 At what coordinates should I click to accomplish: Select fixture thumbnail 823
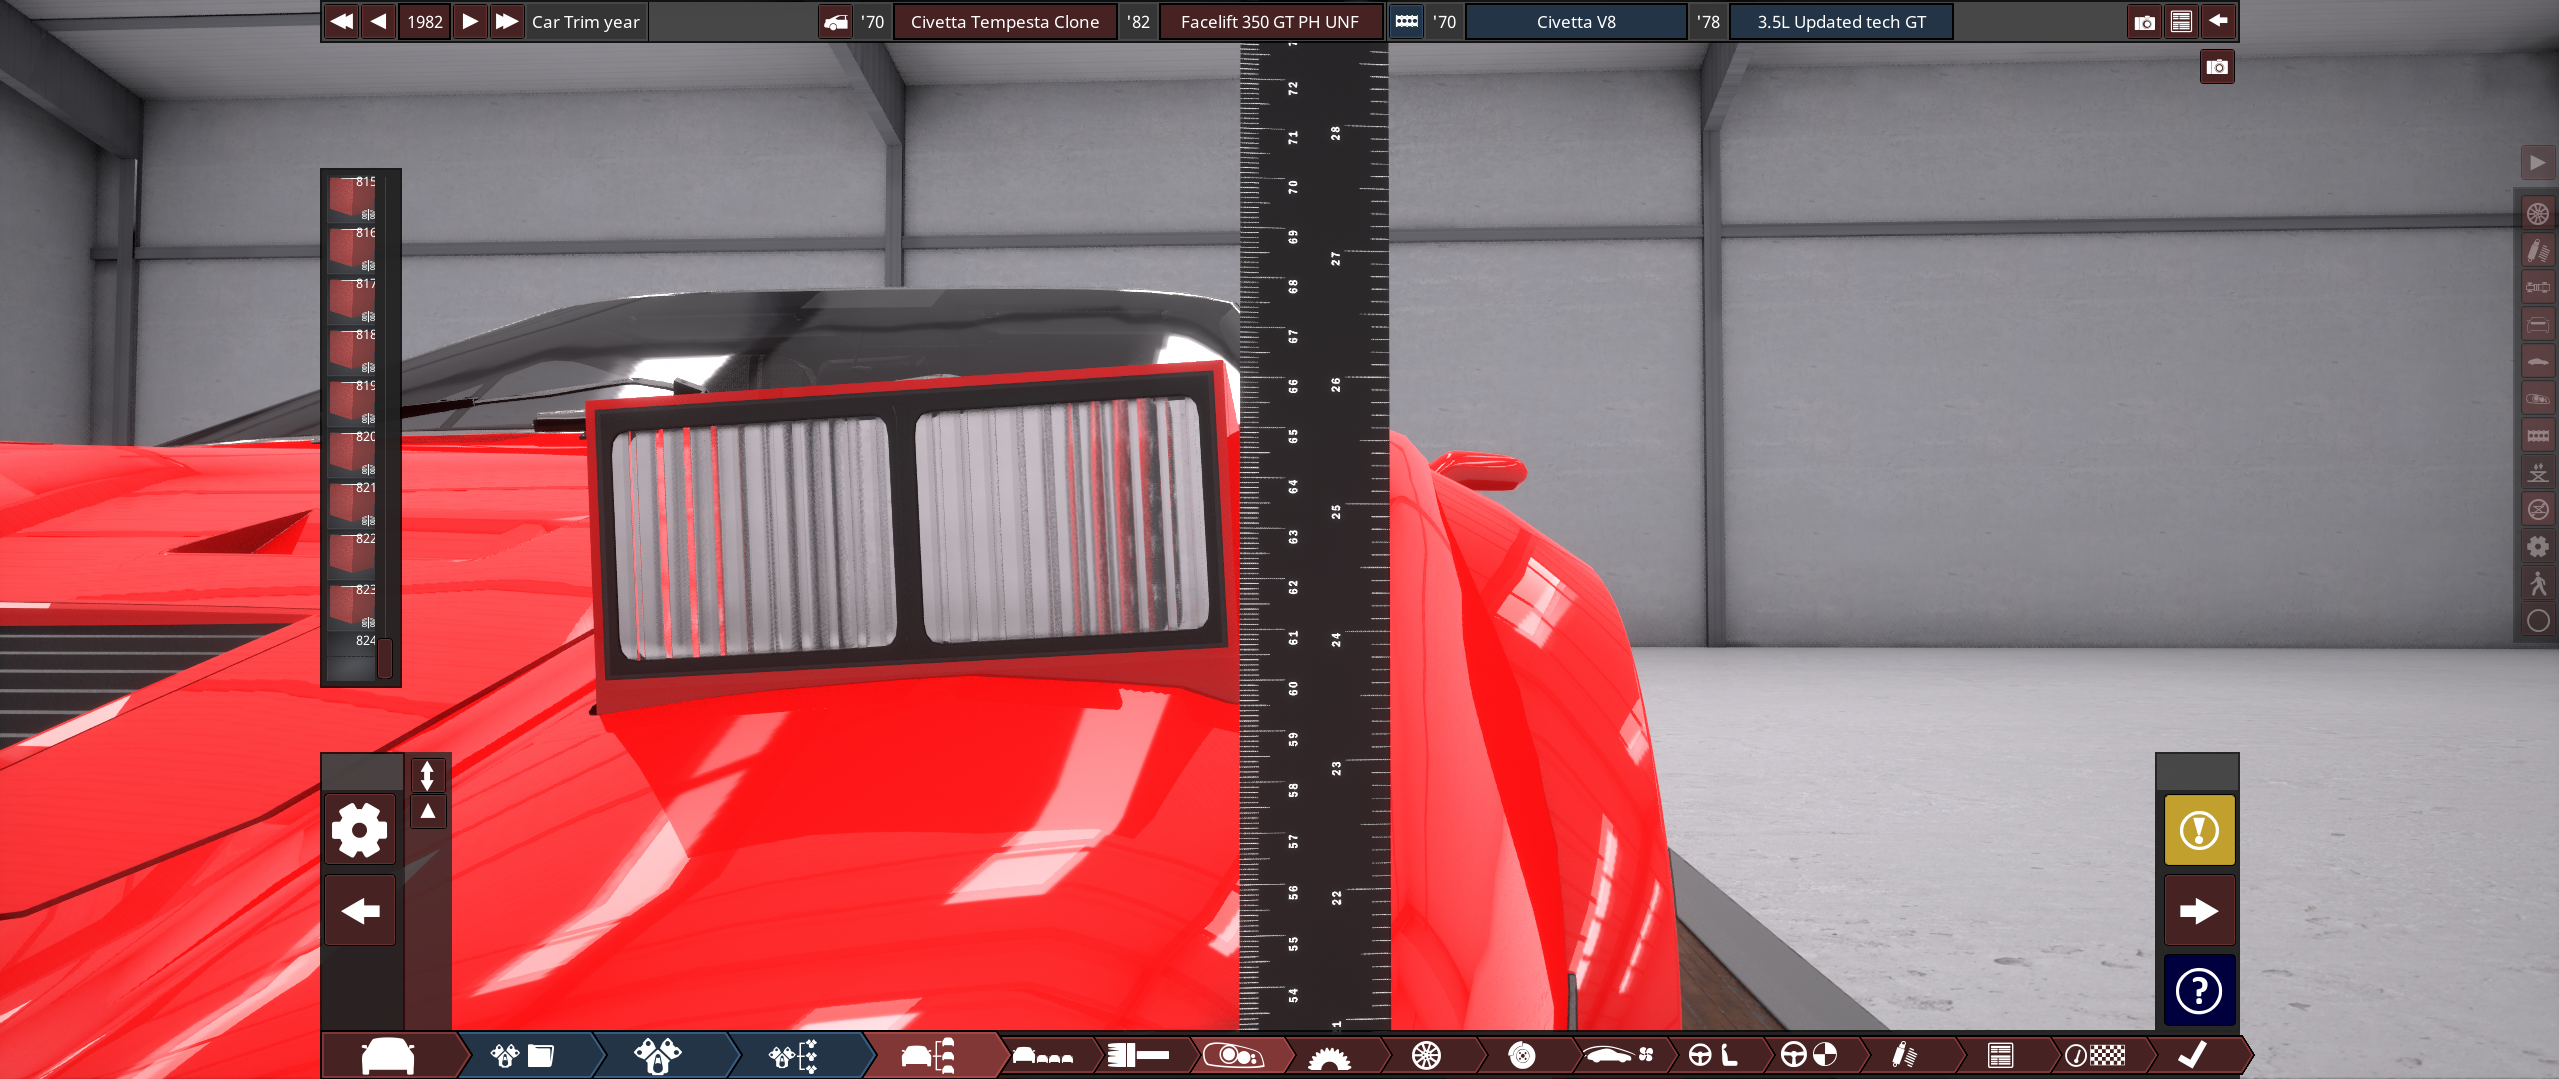tap(352, 605)
